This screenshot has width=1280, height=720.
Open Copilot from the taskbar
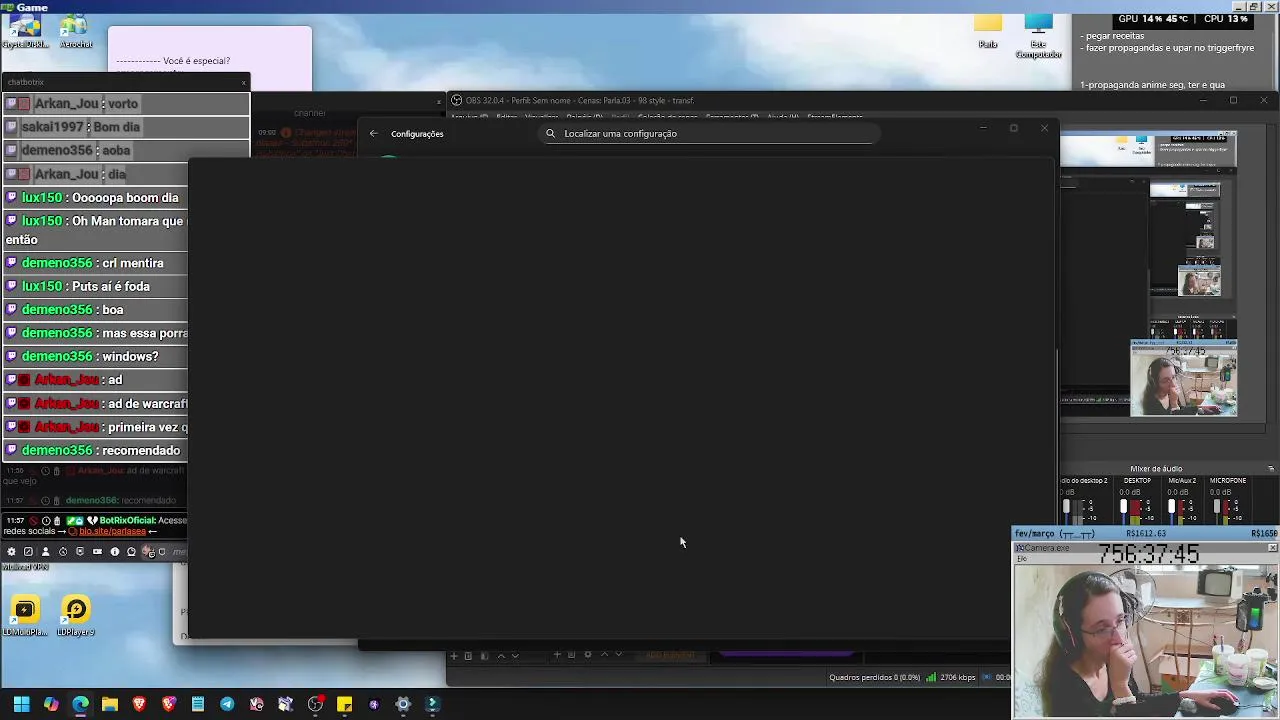click(x=51, y=704)
